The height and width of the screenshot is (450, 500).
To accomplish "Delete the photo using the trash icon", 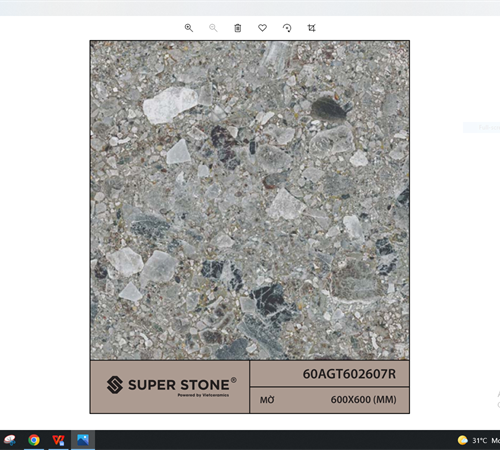I will (238, 28).
